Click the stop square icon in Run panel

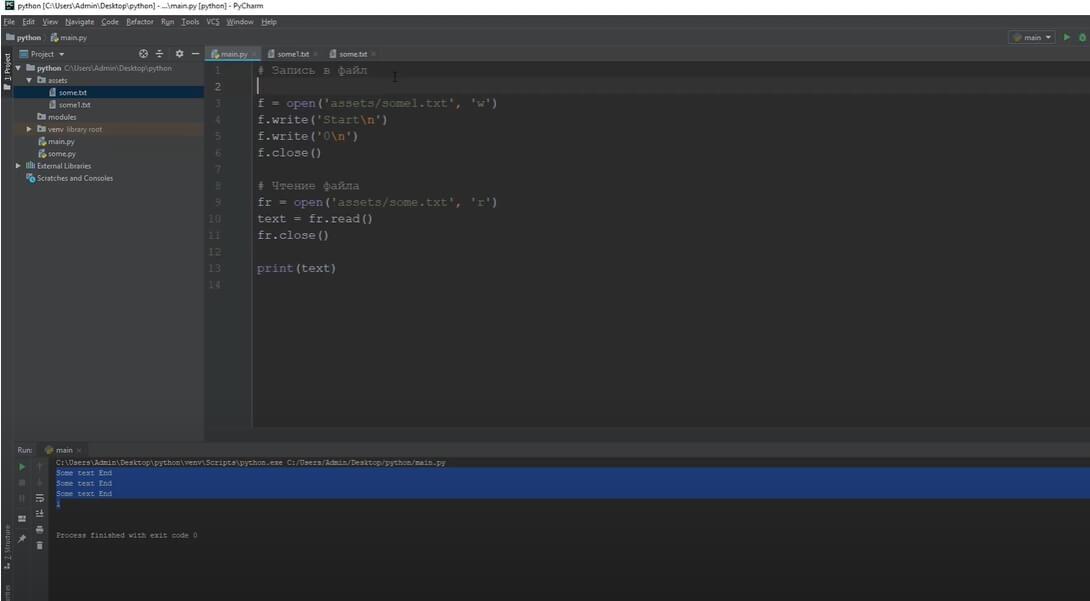click(22, 482)
